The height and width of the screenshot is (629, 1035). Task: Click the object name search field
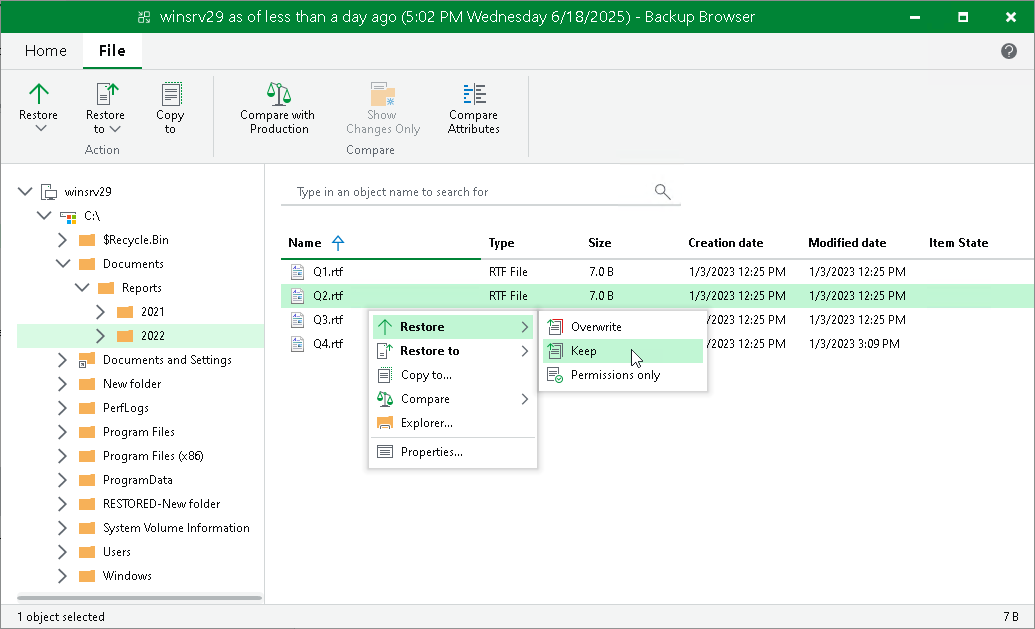click(470, 191)
